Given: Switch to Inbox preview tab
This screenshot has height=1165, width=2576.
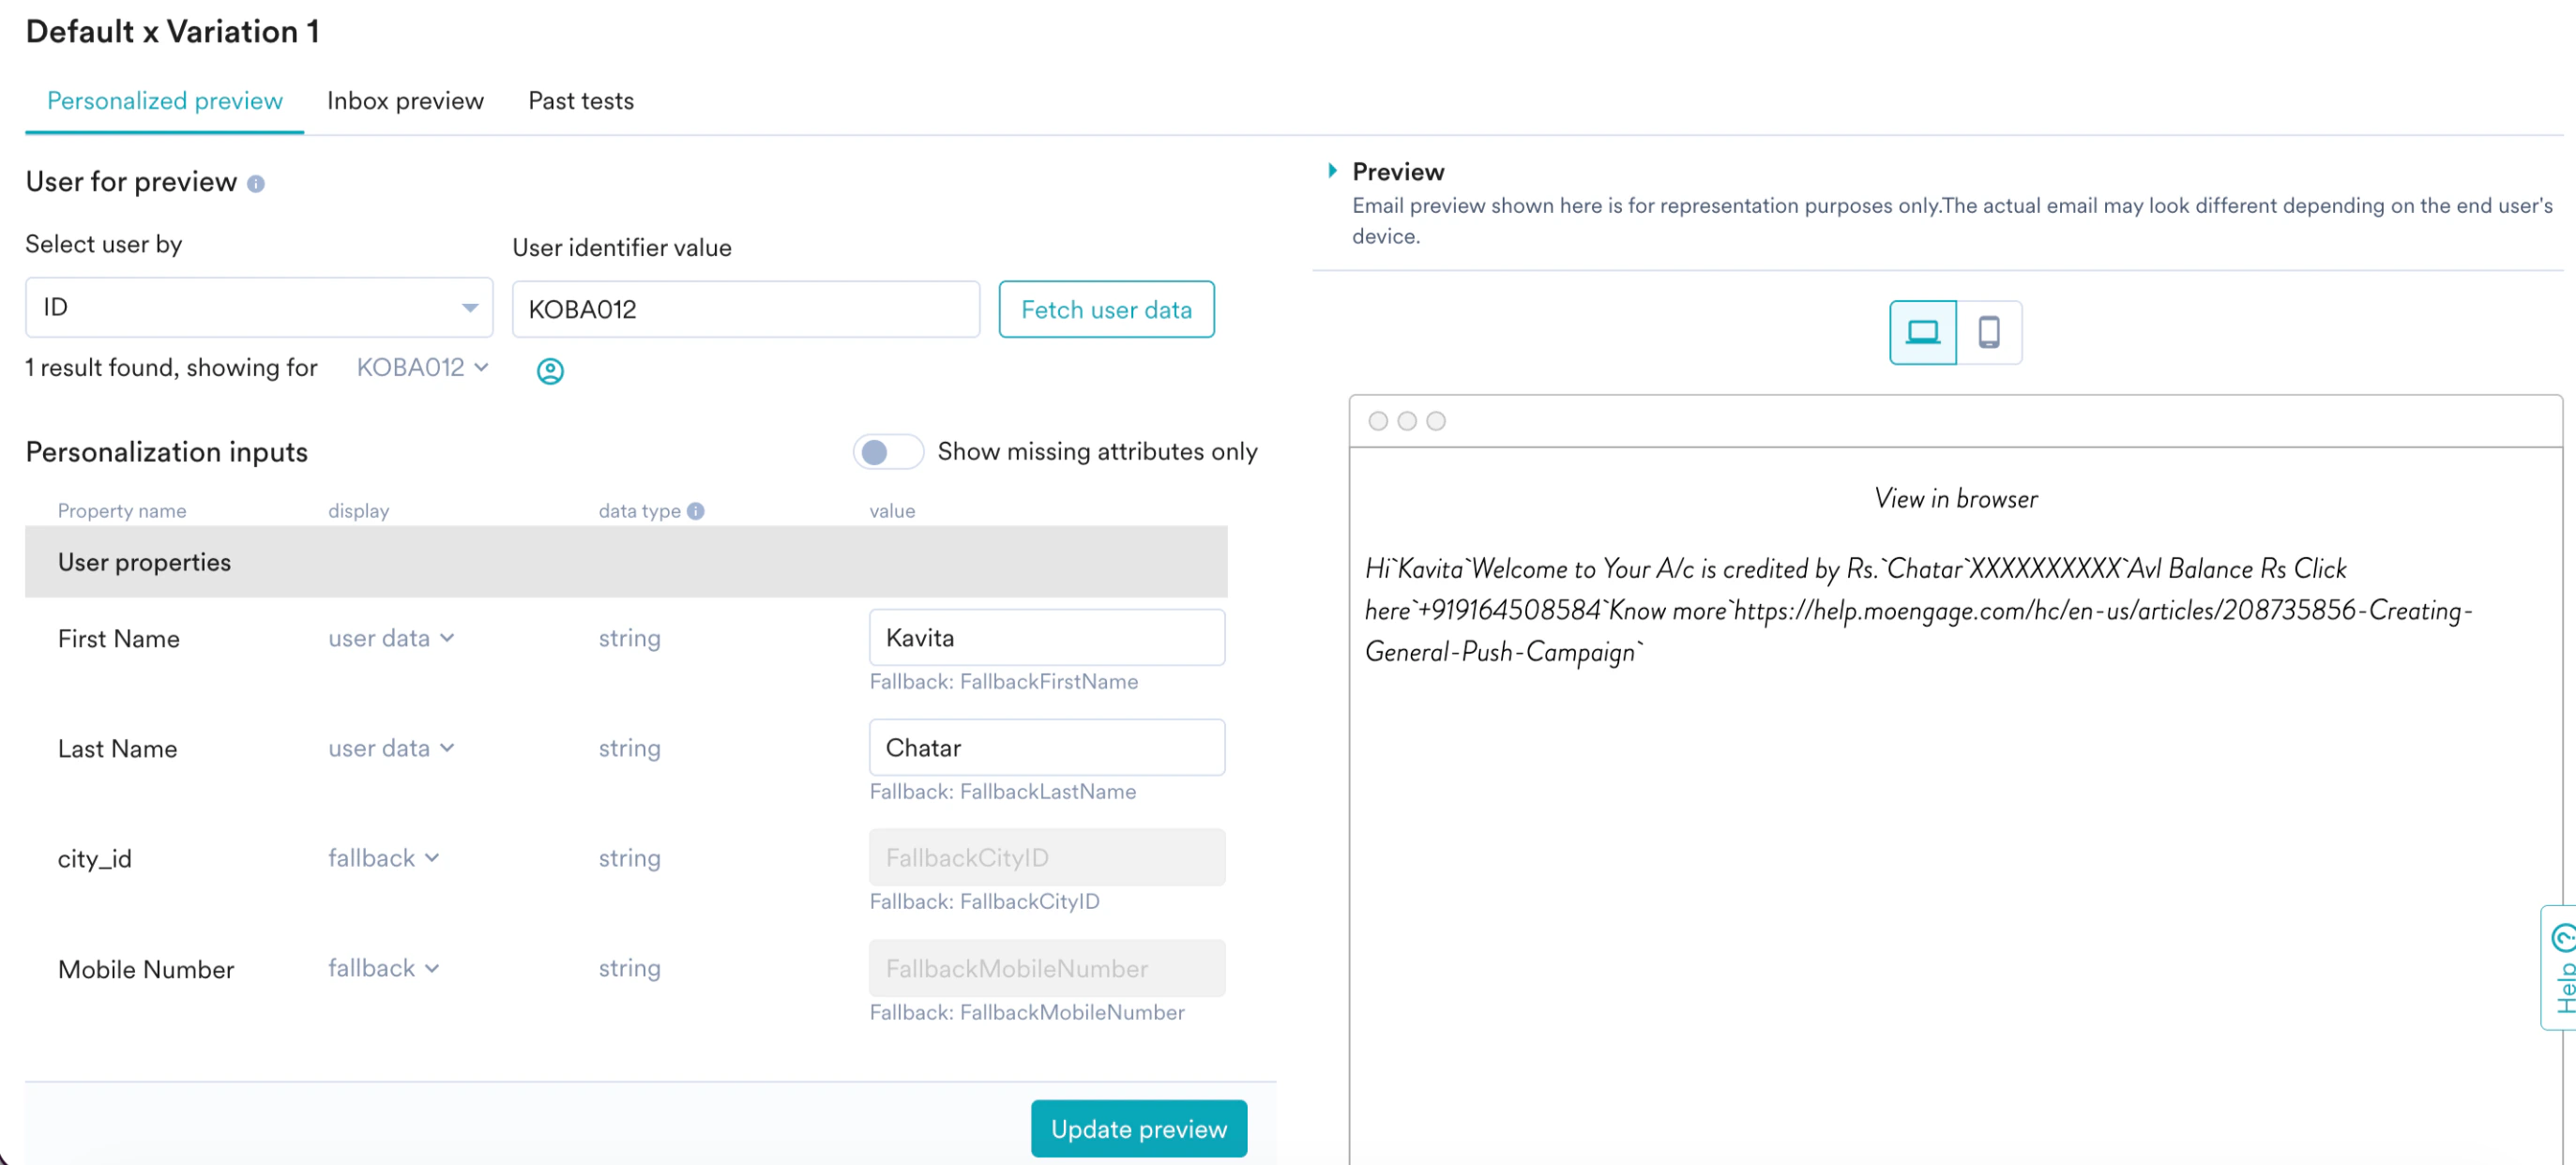Looking at the screenshot, I should point(405,101).
